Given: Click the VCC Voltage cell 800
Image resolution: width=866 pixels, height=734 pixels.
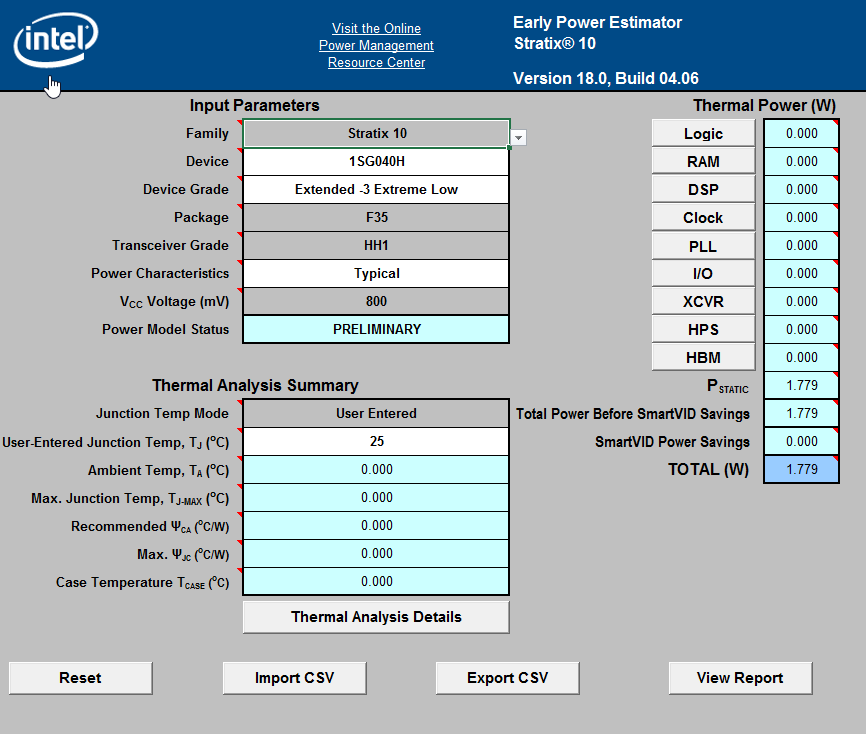Looking at the screenshot, I should point(376,302).
